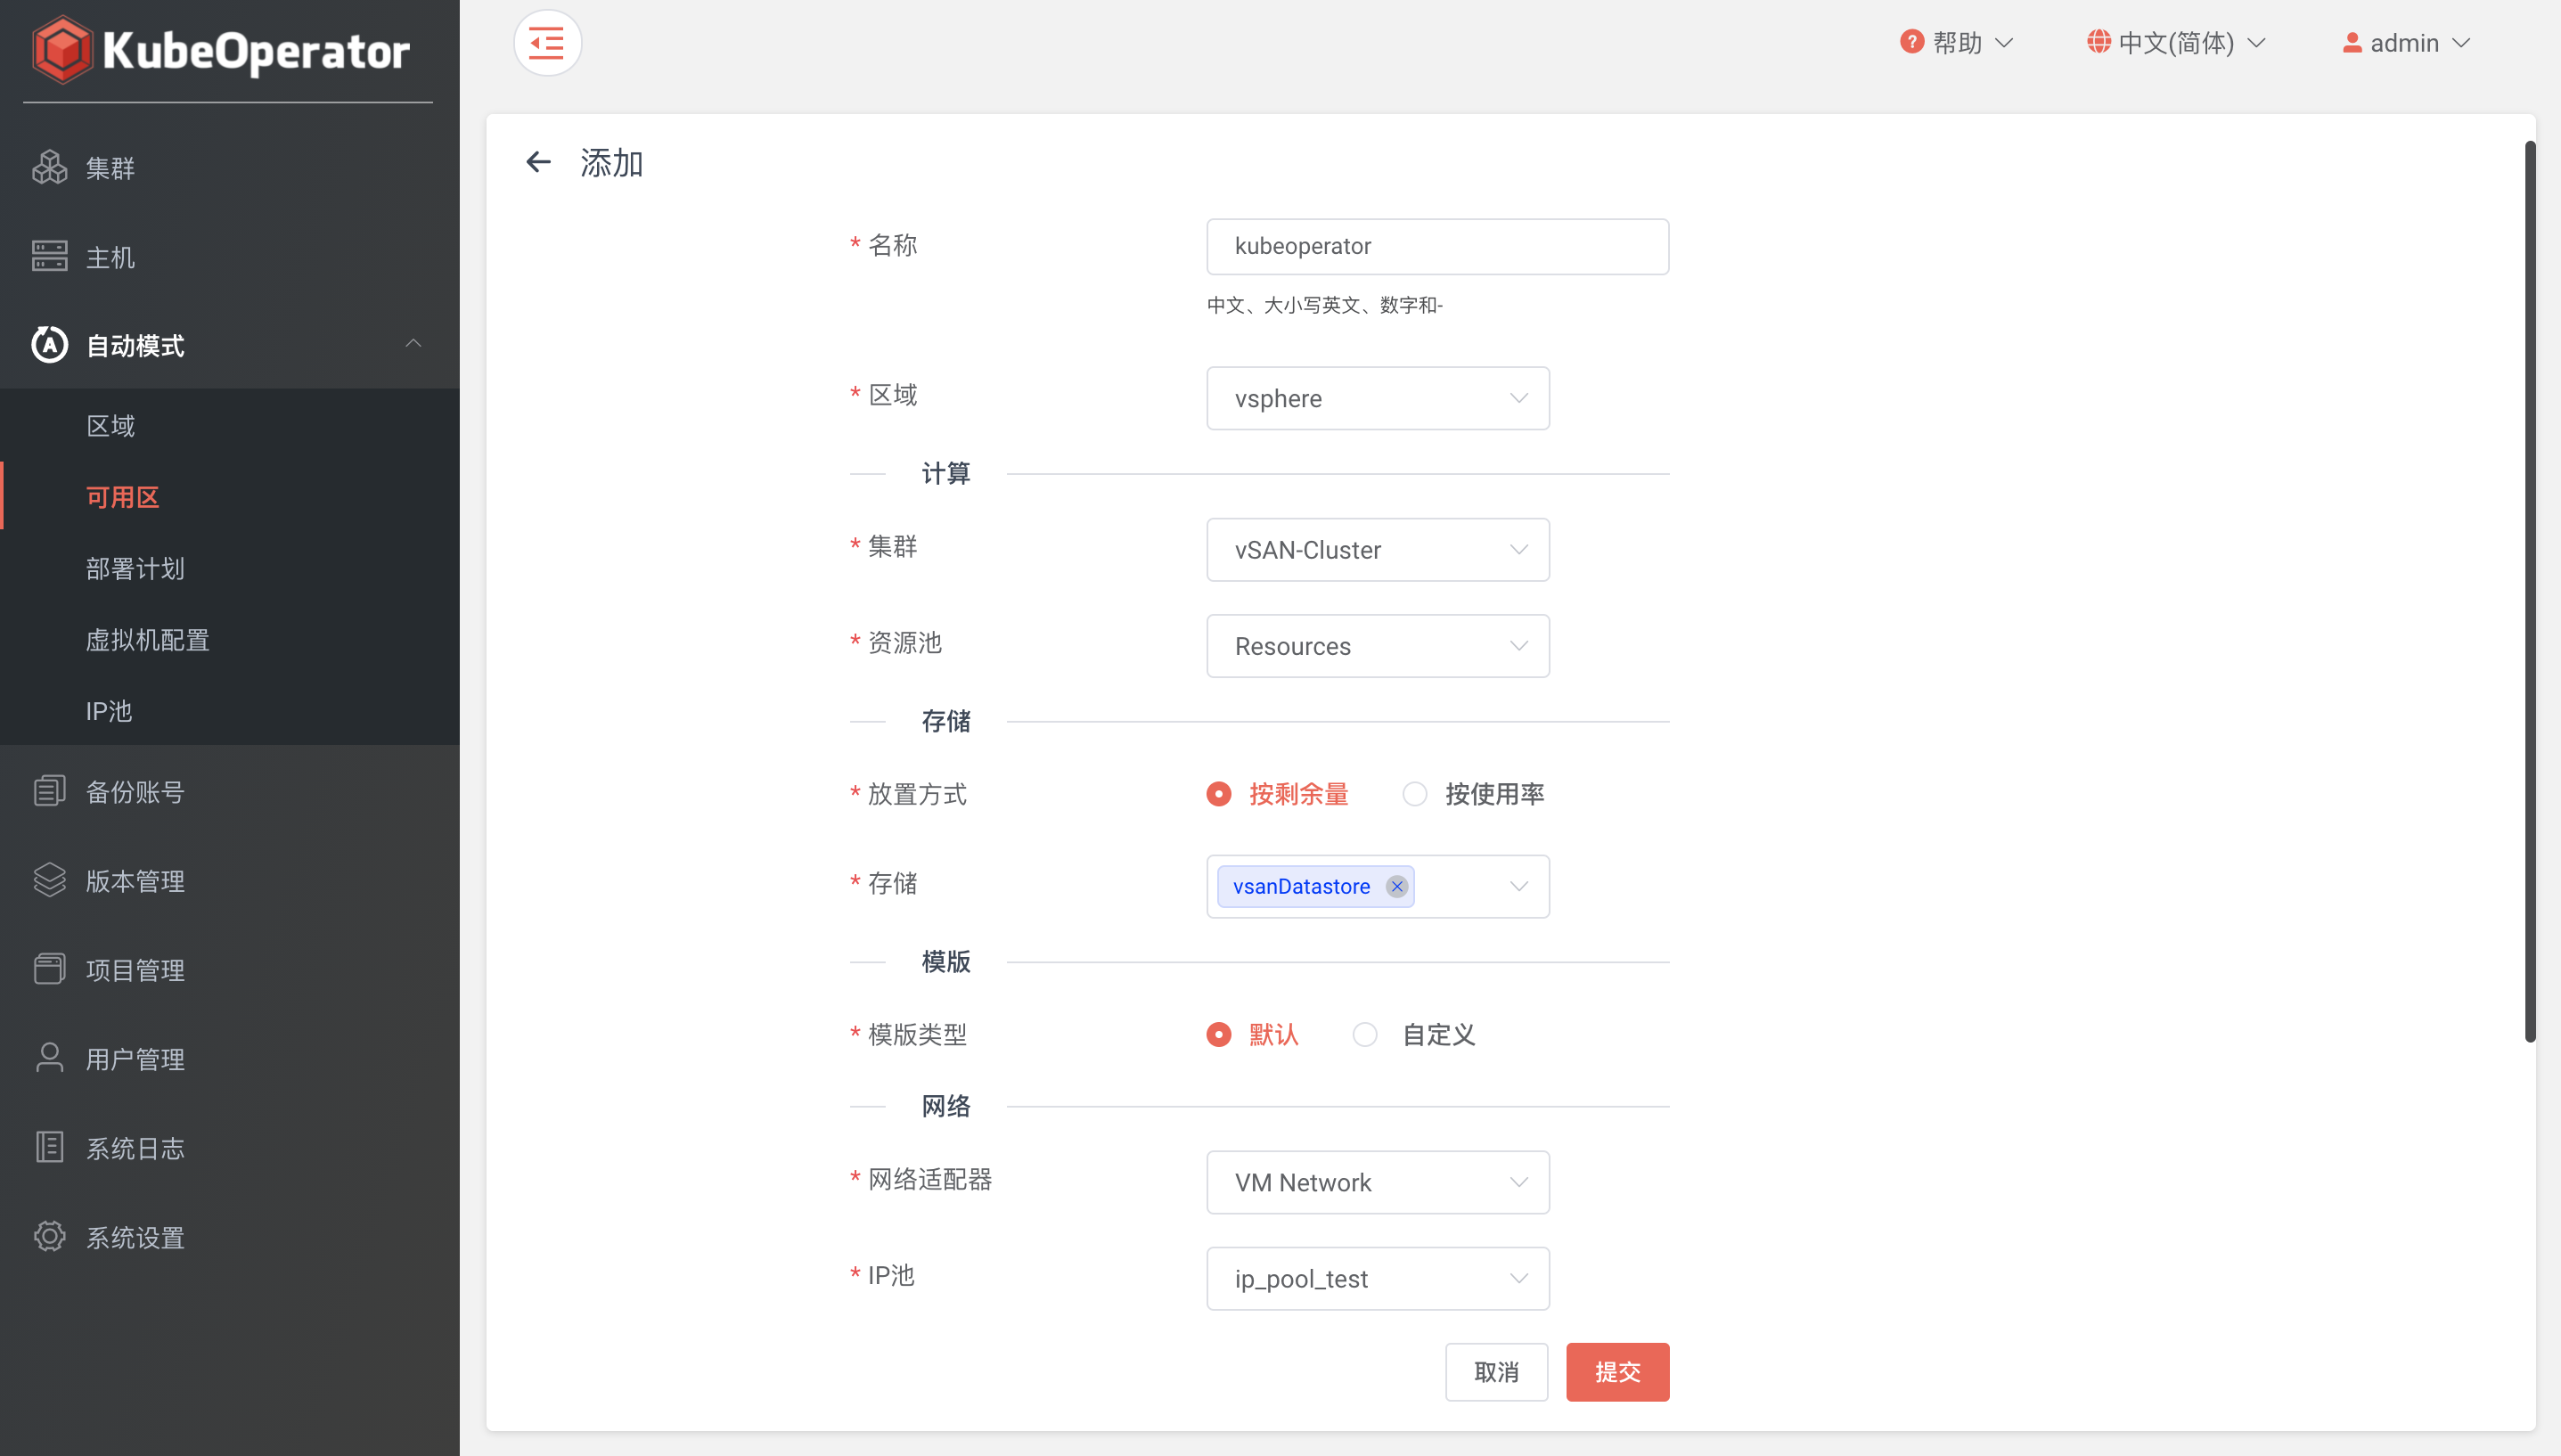Select the 按使用率 placement radio option

(x=1414, y=794)
